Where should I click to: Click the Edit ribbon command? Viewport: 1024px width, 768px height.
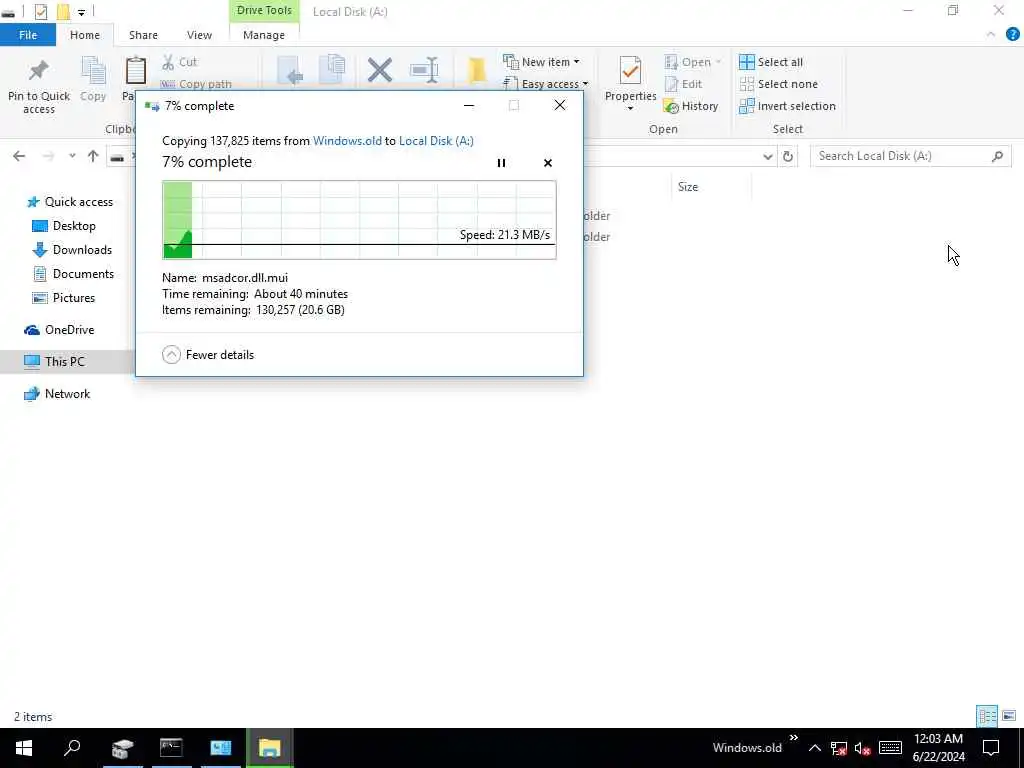tap(683, 84)
